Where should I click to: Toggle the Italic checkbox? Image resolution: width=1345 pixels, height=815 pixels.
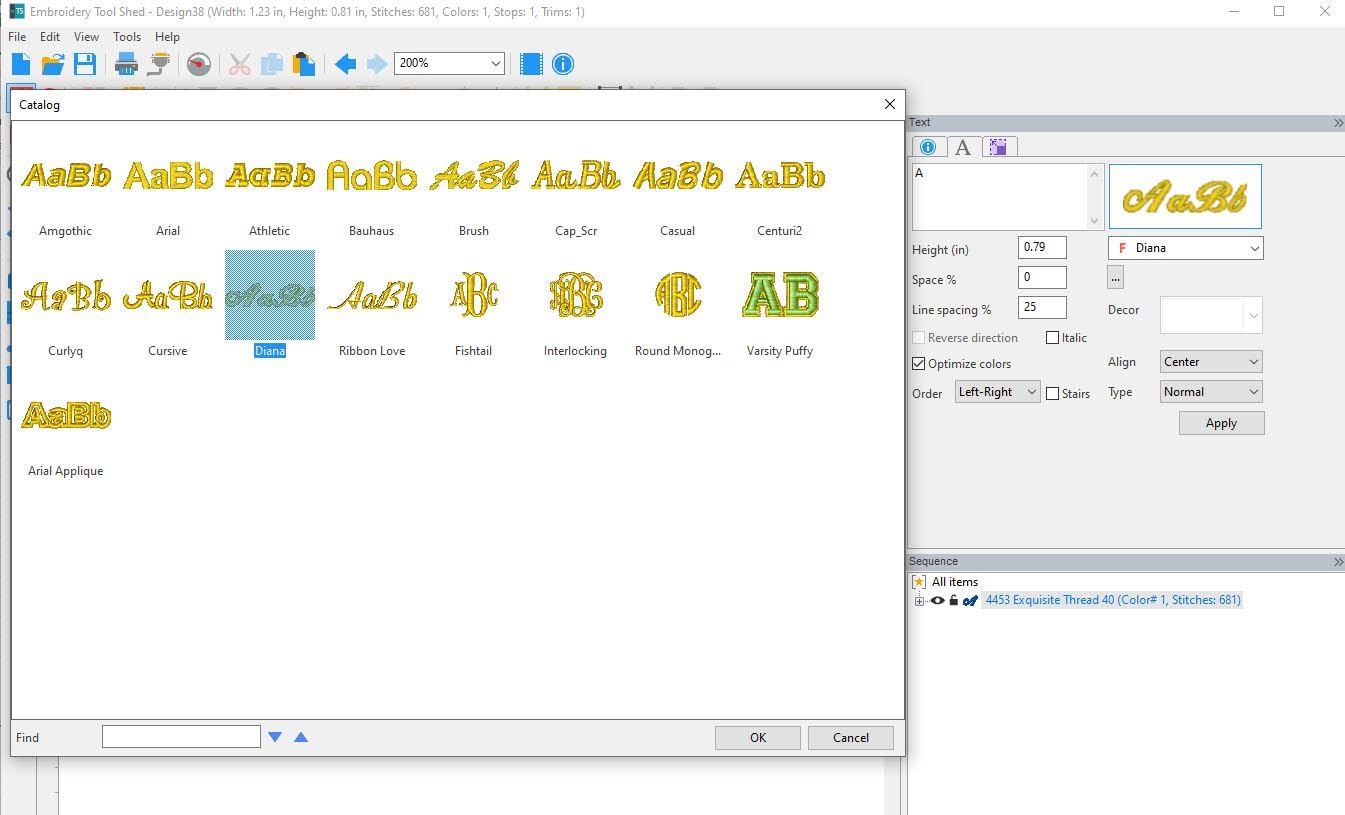click(x=1051, y=337)
